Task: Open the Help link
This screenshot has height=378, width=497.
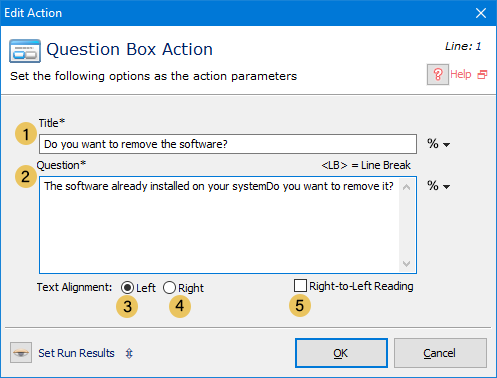Action: (x=461, y=74)
